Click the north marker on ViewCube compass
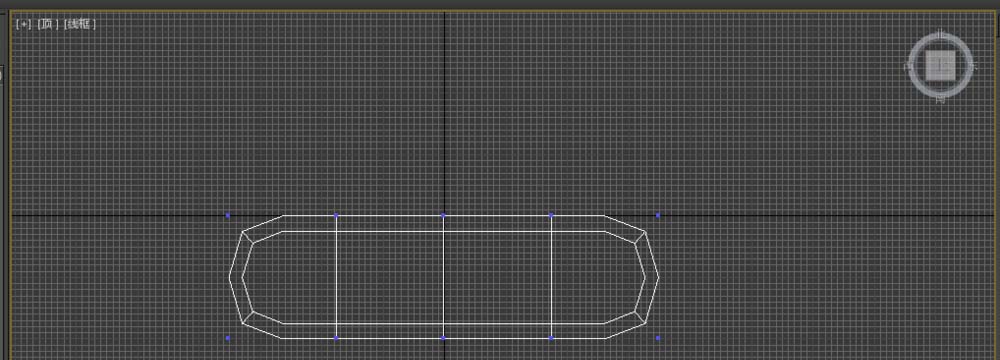1000x360 pixels. [x=941, y=33]
